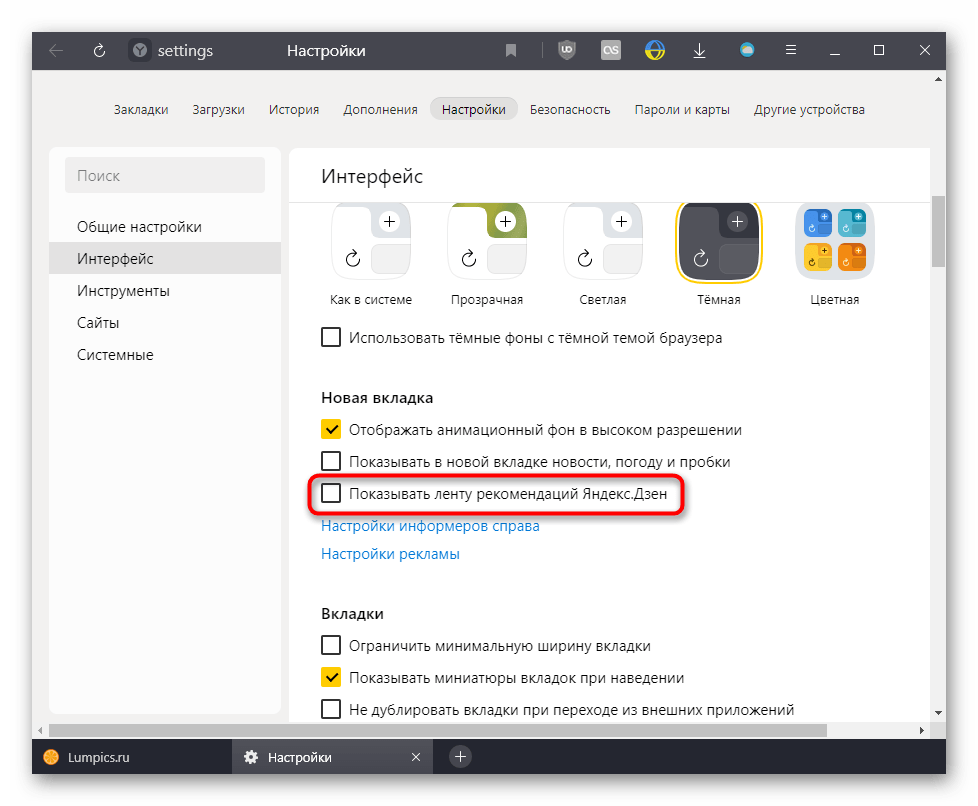Click the horizontal scroll left arrow
Viewport: 978px width, 806px height.
40,730
